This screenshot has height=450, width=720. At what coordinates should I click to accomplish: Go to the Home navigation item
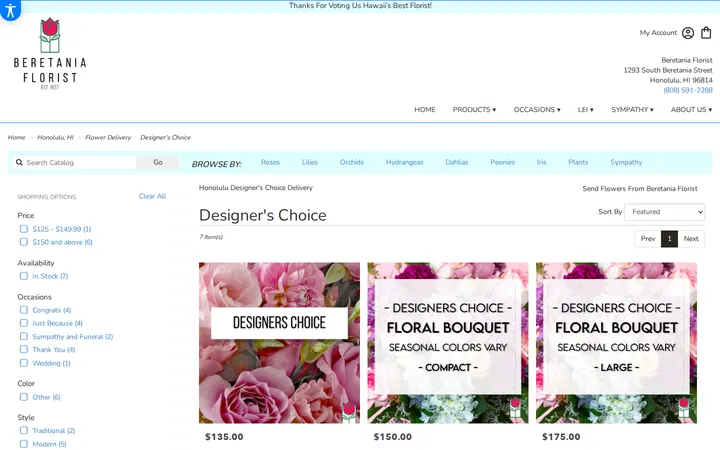tap(425, 110)
